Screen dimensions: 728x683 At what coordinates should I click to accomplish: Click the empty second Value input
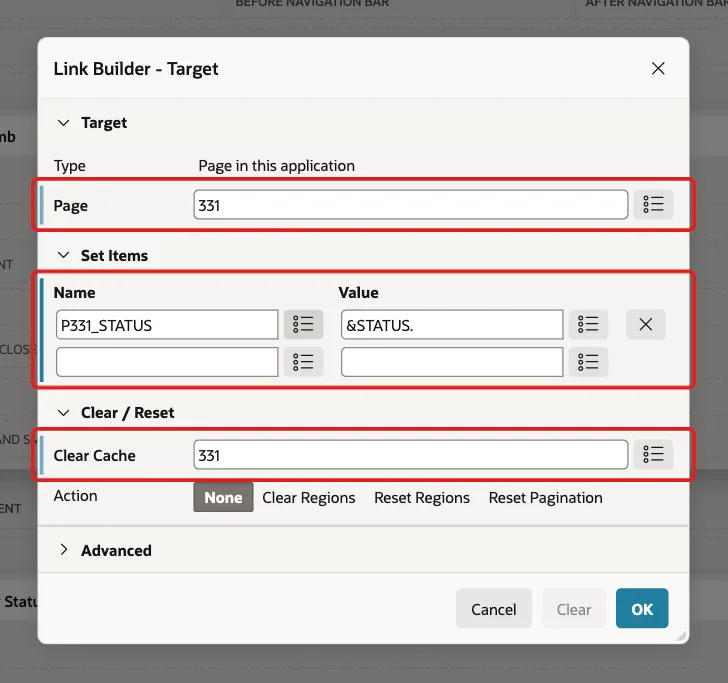pos(452,362)
